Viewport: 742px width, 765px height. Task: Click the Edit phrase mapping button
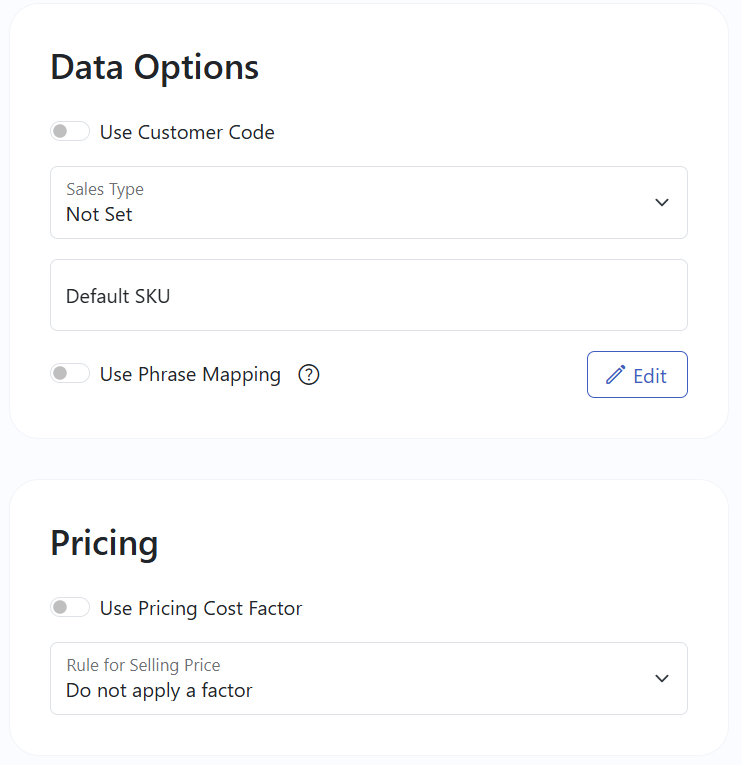[x=637, y=375]
